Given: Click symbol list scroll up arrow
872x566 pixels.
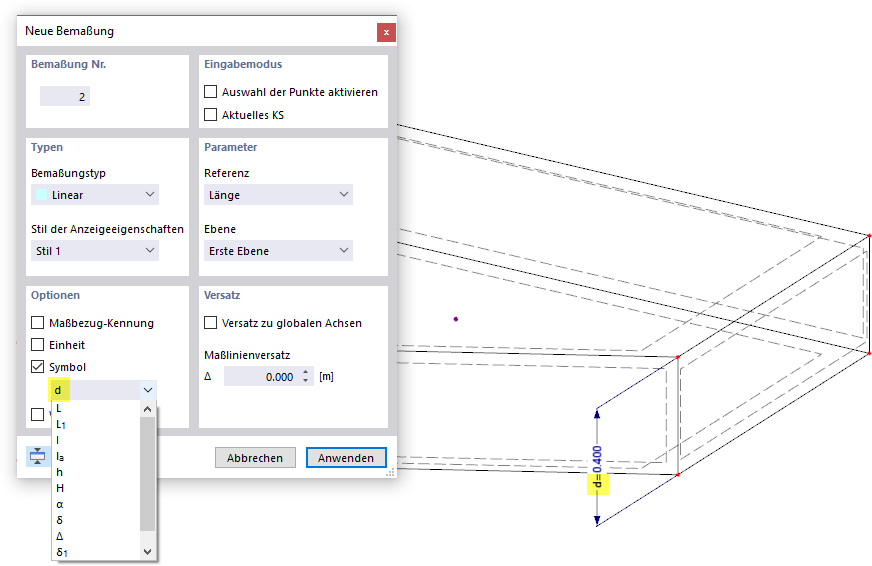Looking at the screenshot, I should [x=147, y=409].
